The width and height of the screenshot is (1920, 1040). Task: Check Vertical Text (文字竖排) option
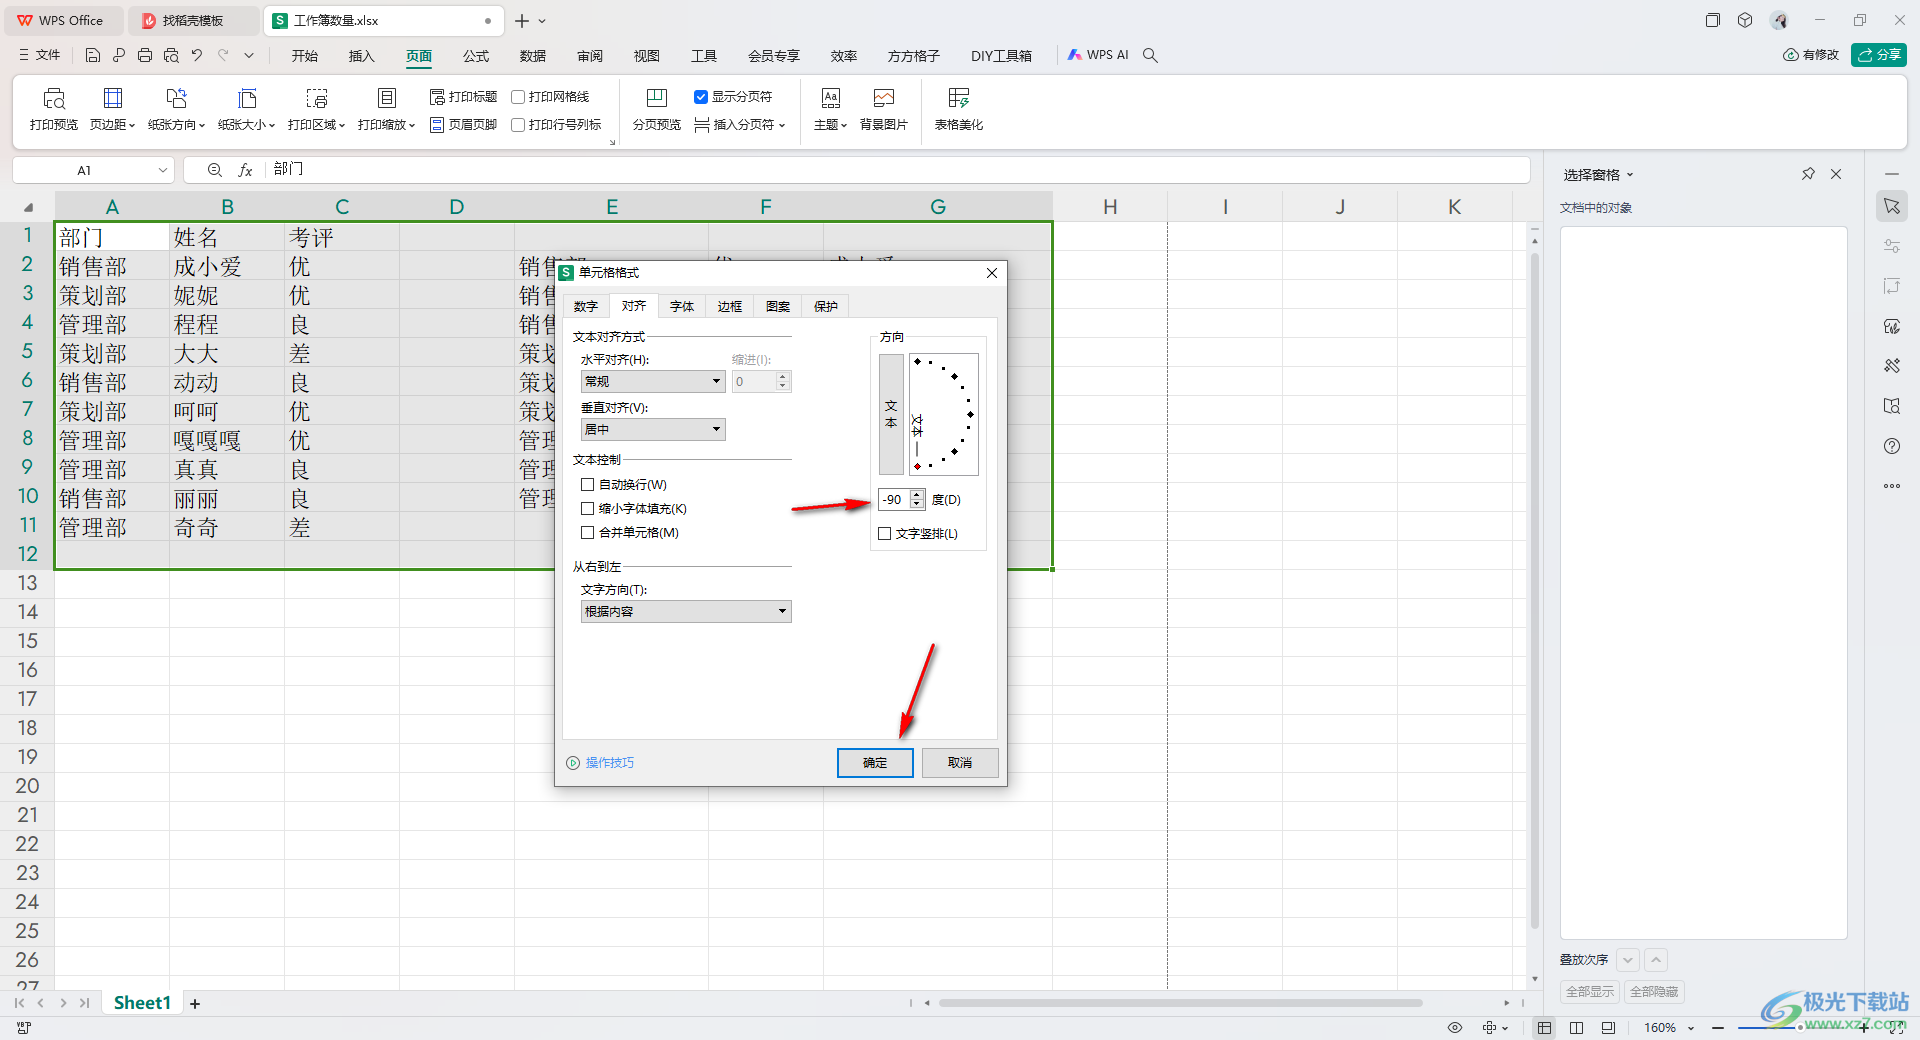pos(885,534)
